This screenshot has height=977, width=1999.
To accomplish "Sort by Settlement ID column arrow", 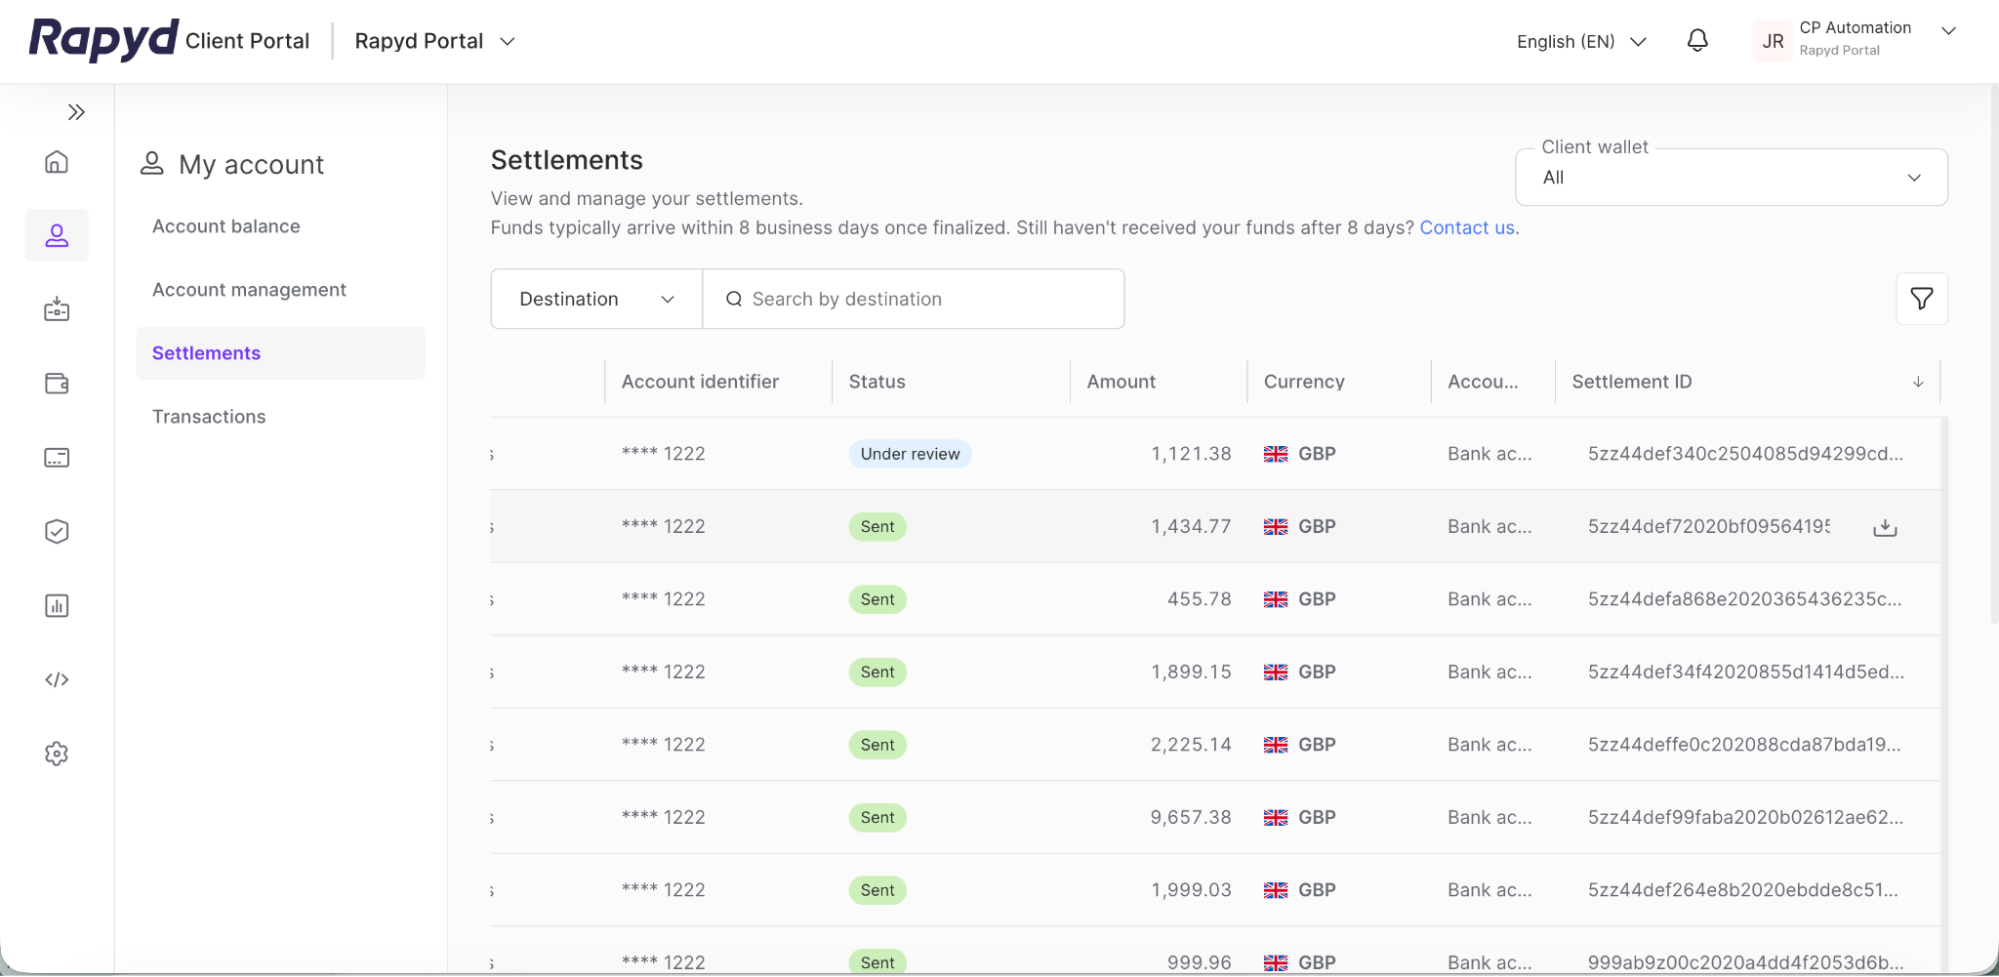I will [1918, 382].
